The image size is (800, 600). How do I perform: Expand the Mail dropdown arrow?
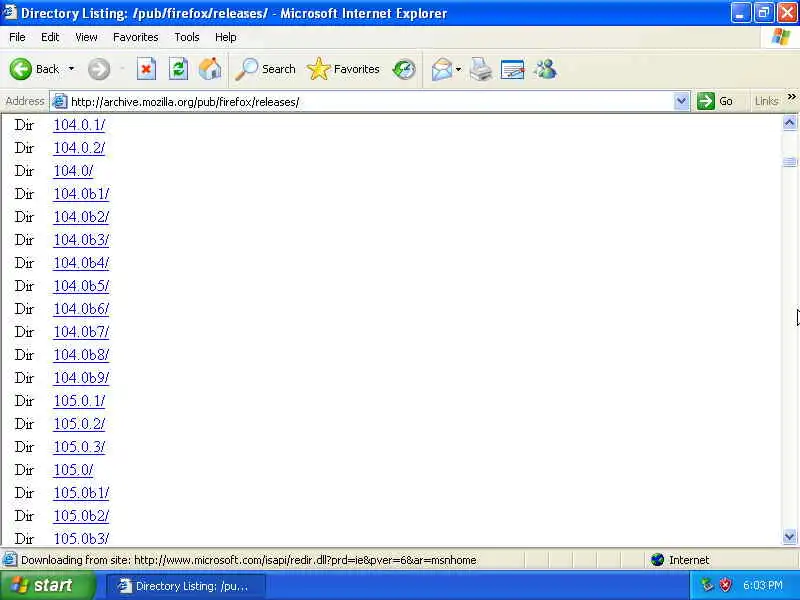click(458, 69)
